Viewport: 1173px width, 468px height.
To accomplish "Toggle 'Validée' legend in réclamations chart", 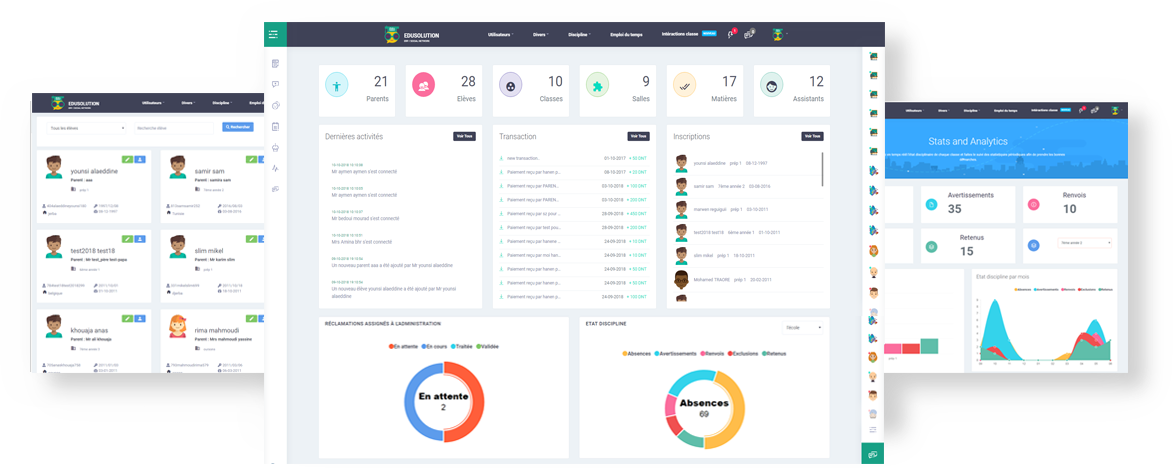I will point(489,346).
